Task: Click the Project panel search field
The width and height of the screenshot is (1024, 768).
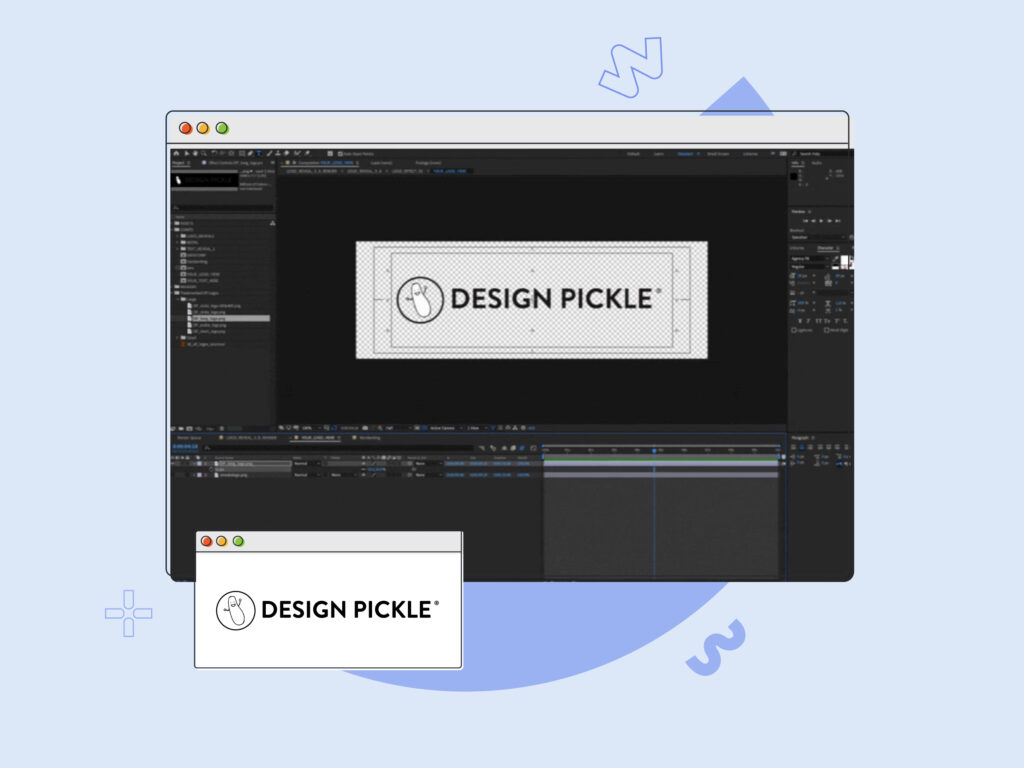Action: point(223,208)
